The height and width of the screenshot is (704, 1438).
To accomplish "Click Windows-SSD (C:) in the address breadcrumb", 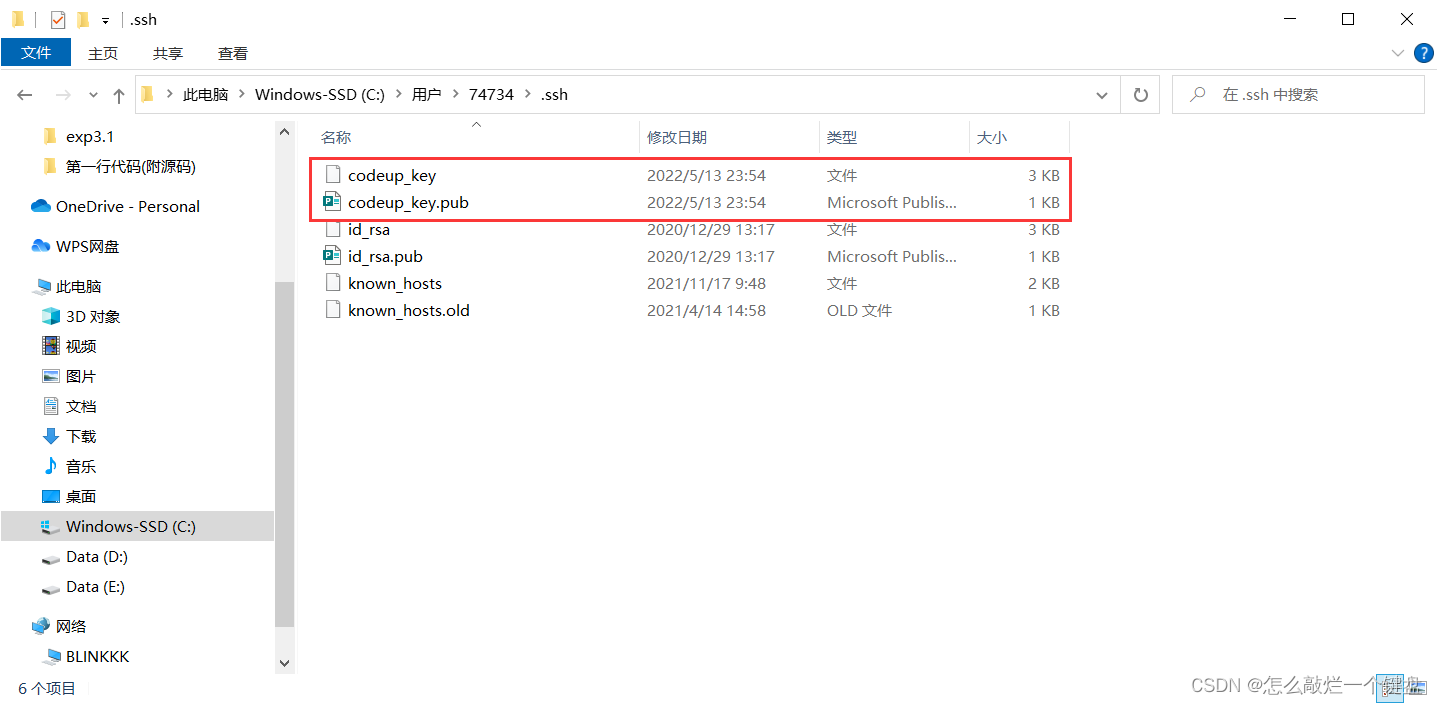I will [x=319, y=94].
